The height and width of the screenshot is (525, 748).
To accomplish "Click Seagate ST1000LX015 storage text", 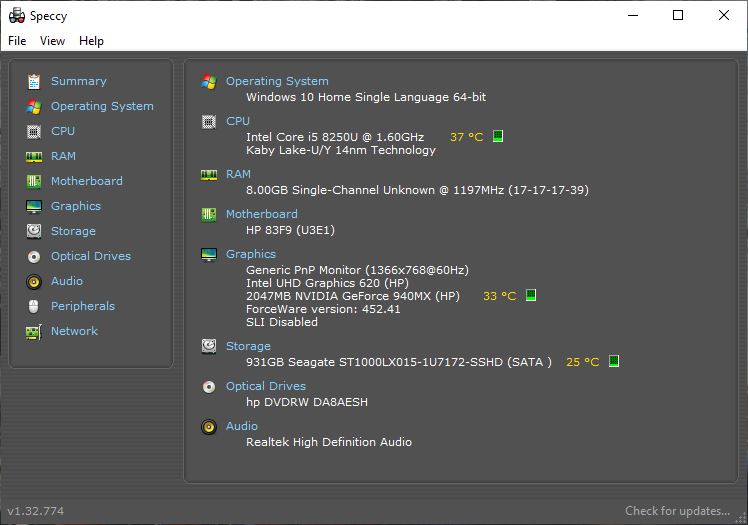I will [x=398, y=362].
